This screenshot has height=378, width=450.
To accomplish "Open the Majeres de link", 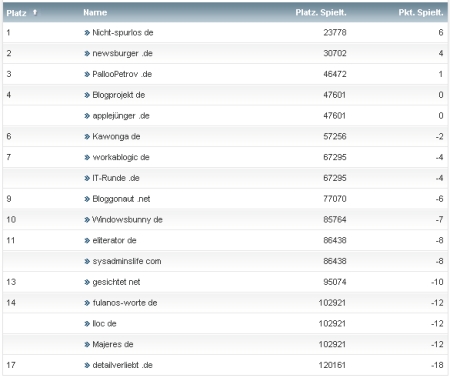I will tap(113, 344).
